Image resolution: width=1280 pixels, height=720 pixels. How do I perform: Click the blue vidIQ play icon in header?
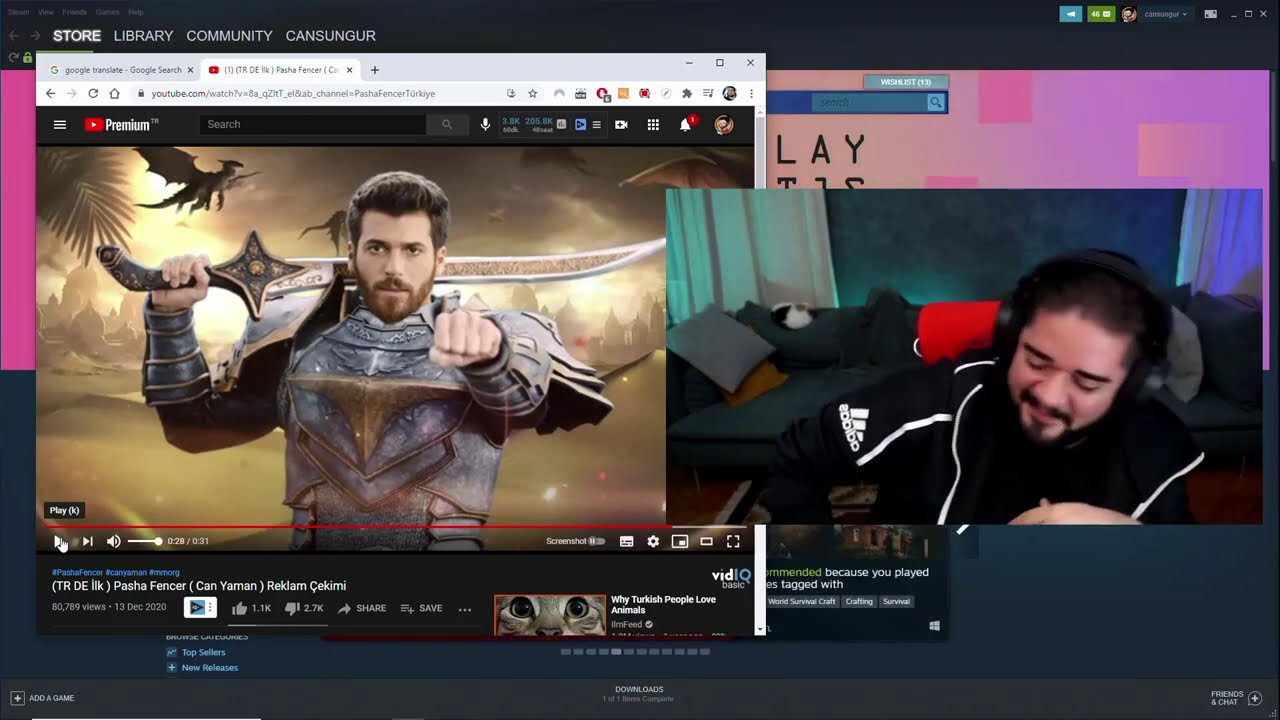[x=580, y=124]
